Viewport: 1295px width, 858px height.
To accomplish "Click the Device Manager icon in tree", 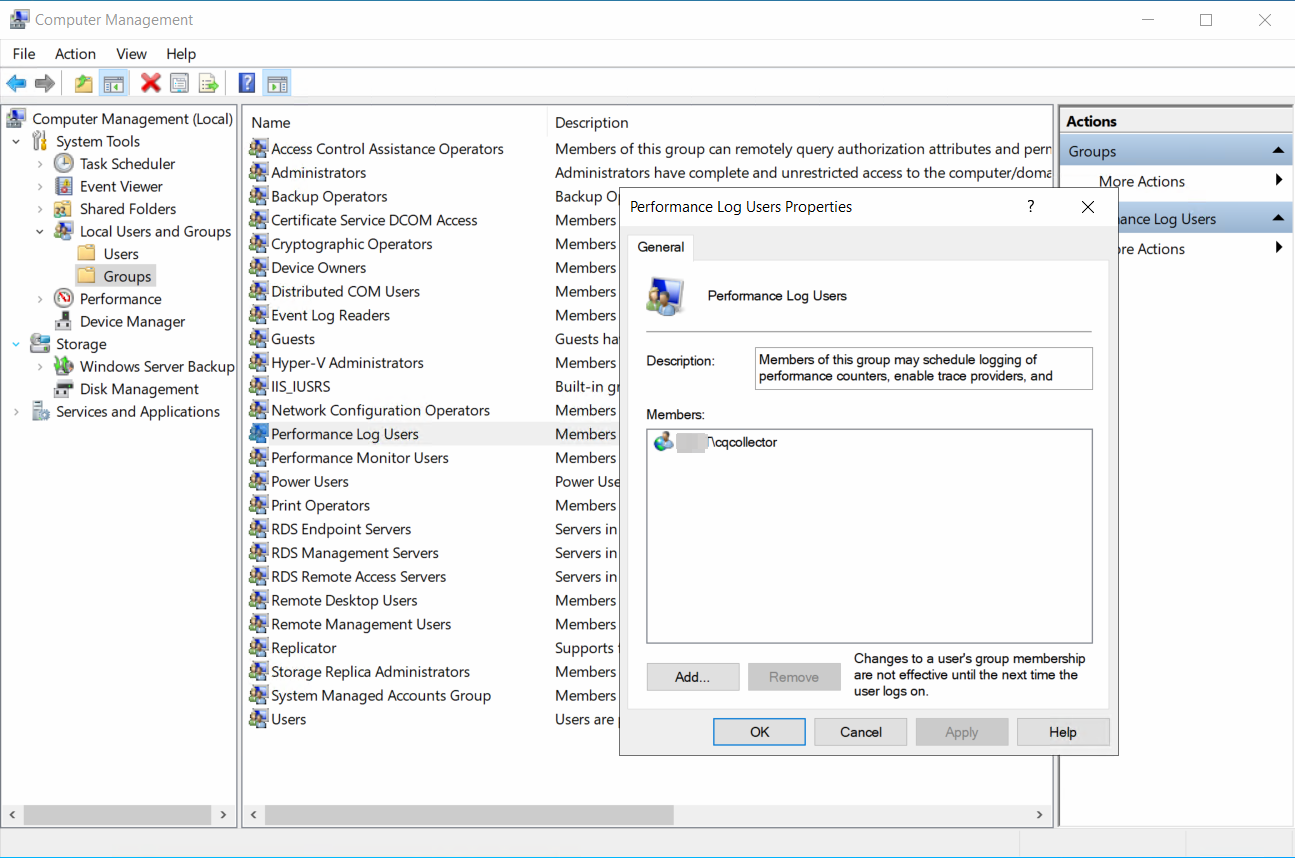I will coord(64,321).
